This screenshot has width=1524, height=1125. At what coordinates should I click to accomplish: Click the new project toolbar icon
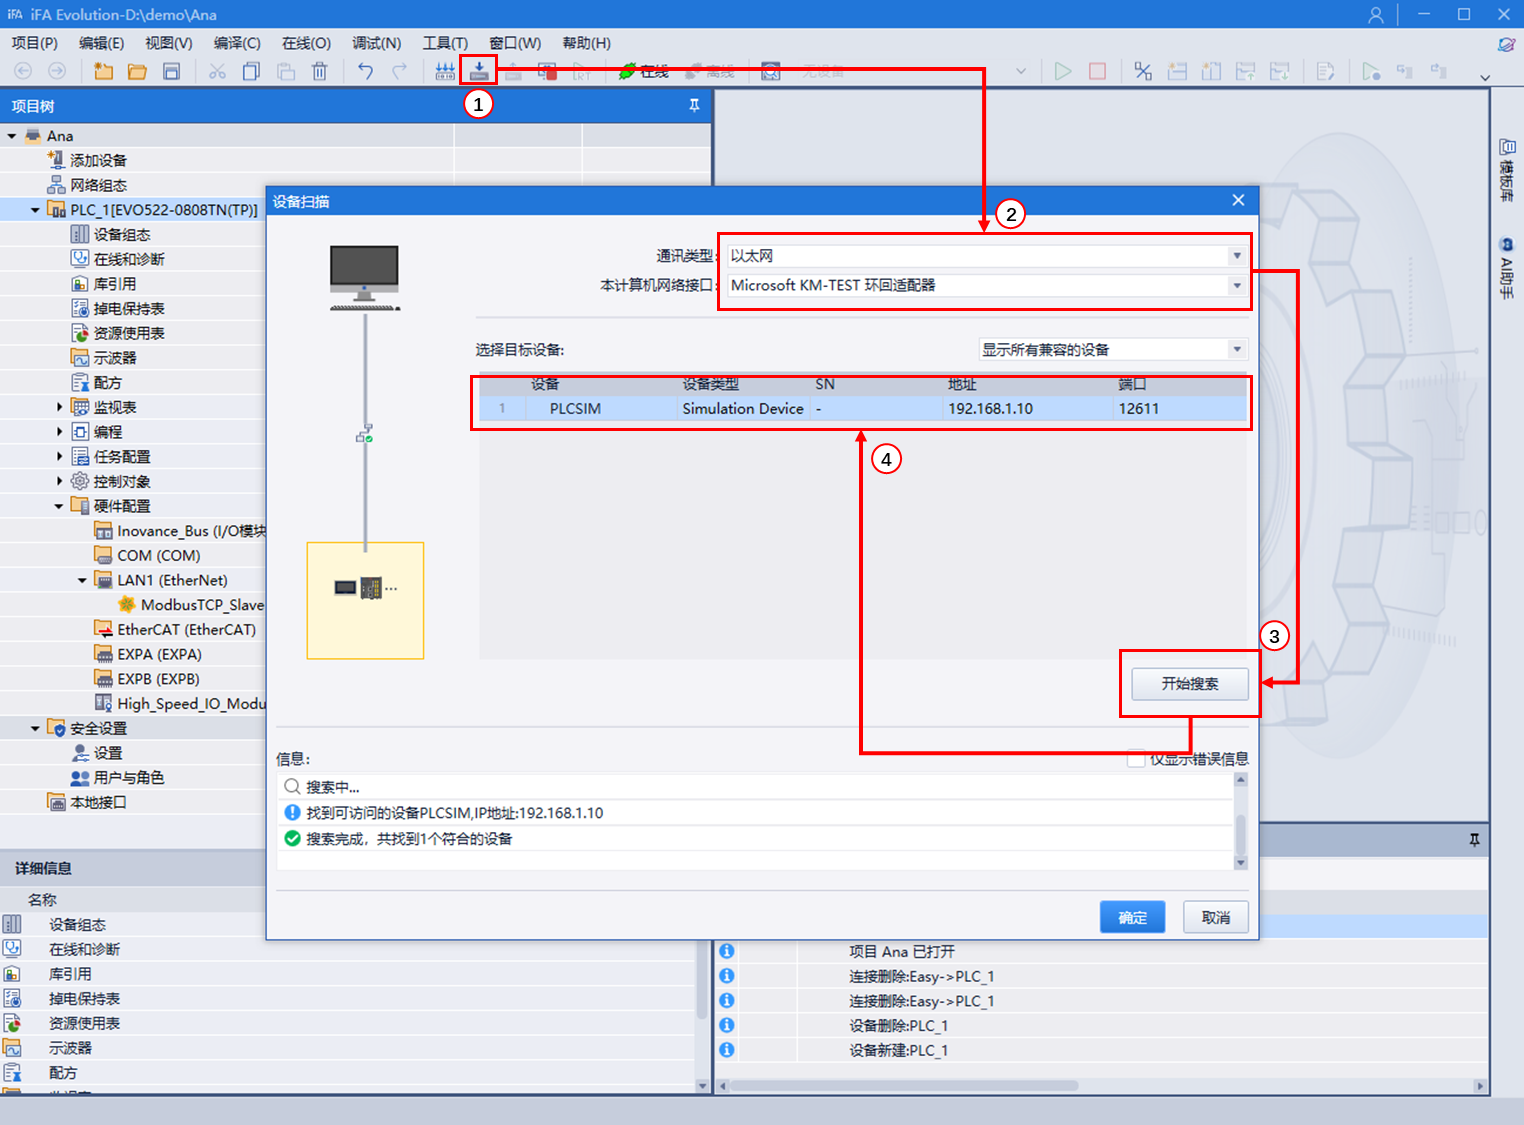click(x=103, y=71)
